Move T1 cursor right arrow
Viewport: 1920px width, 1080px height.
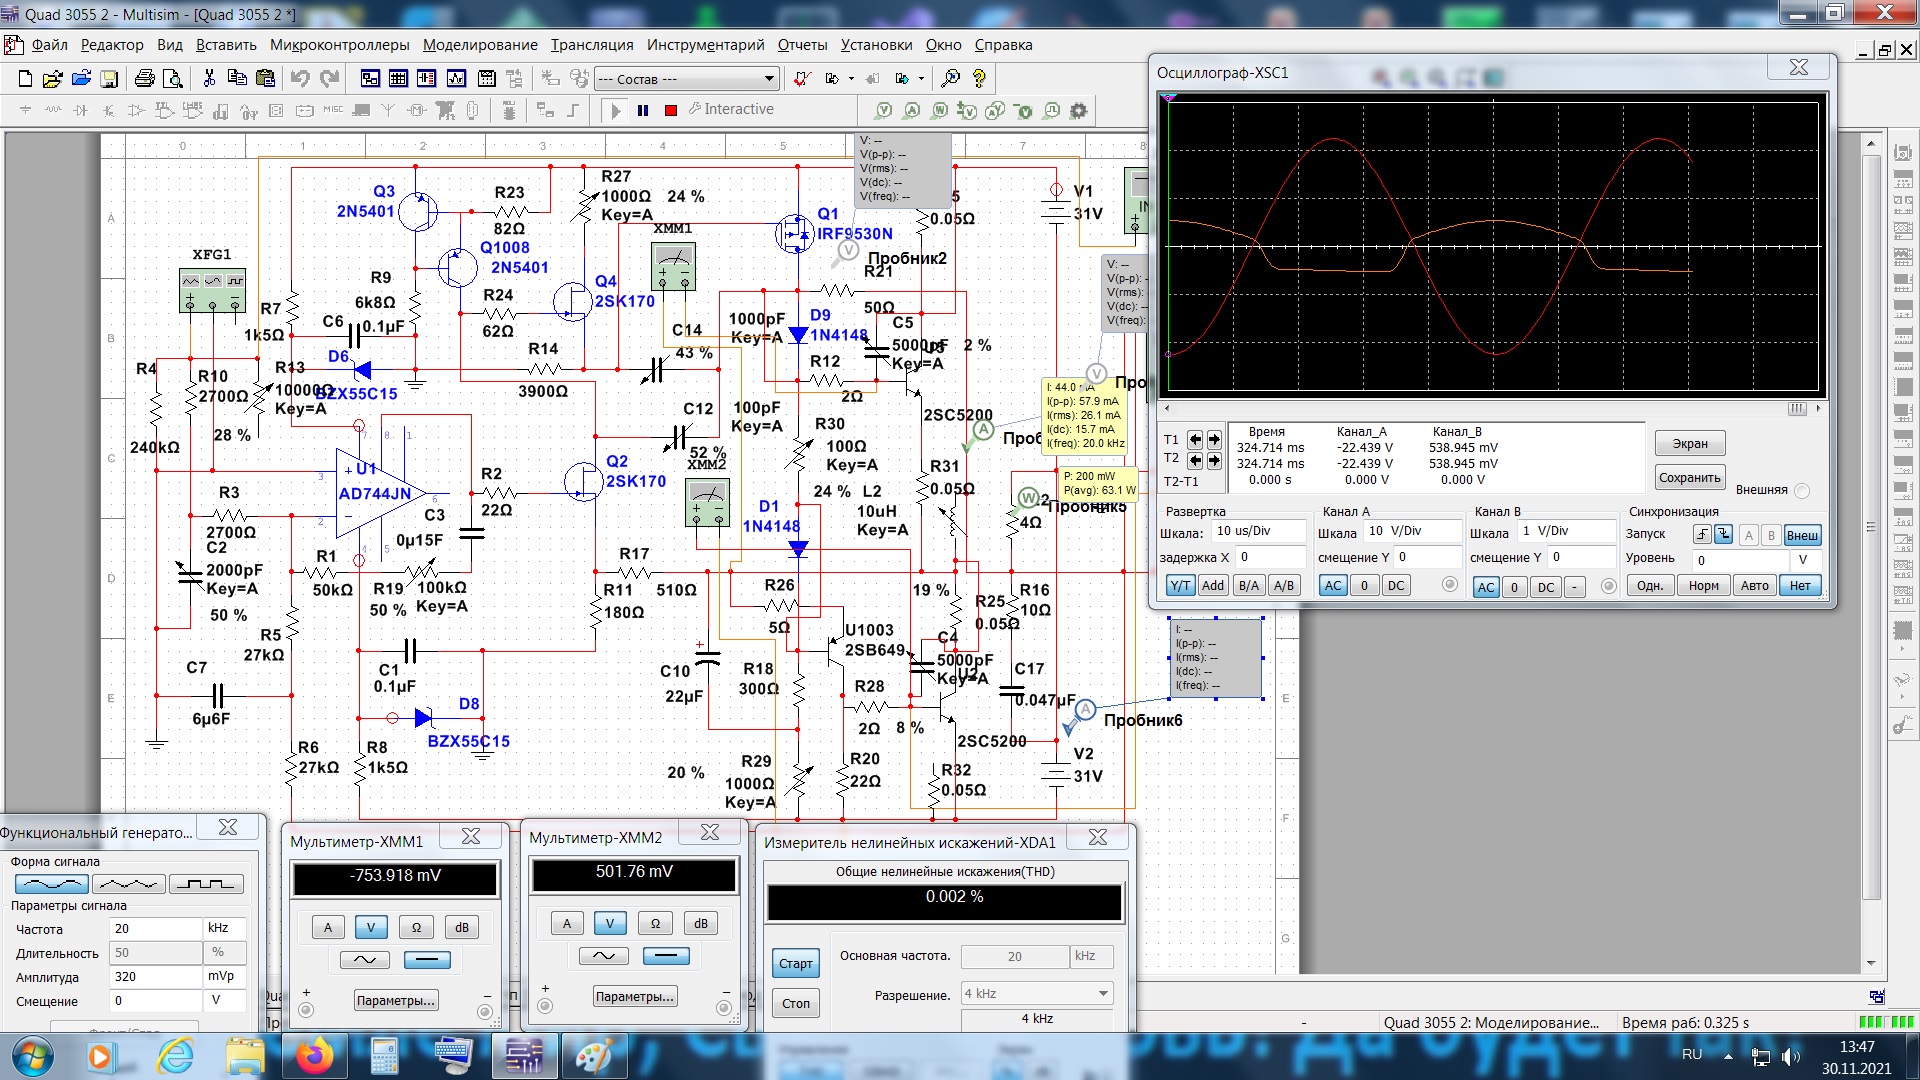1214,440
